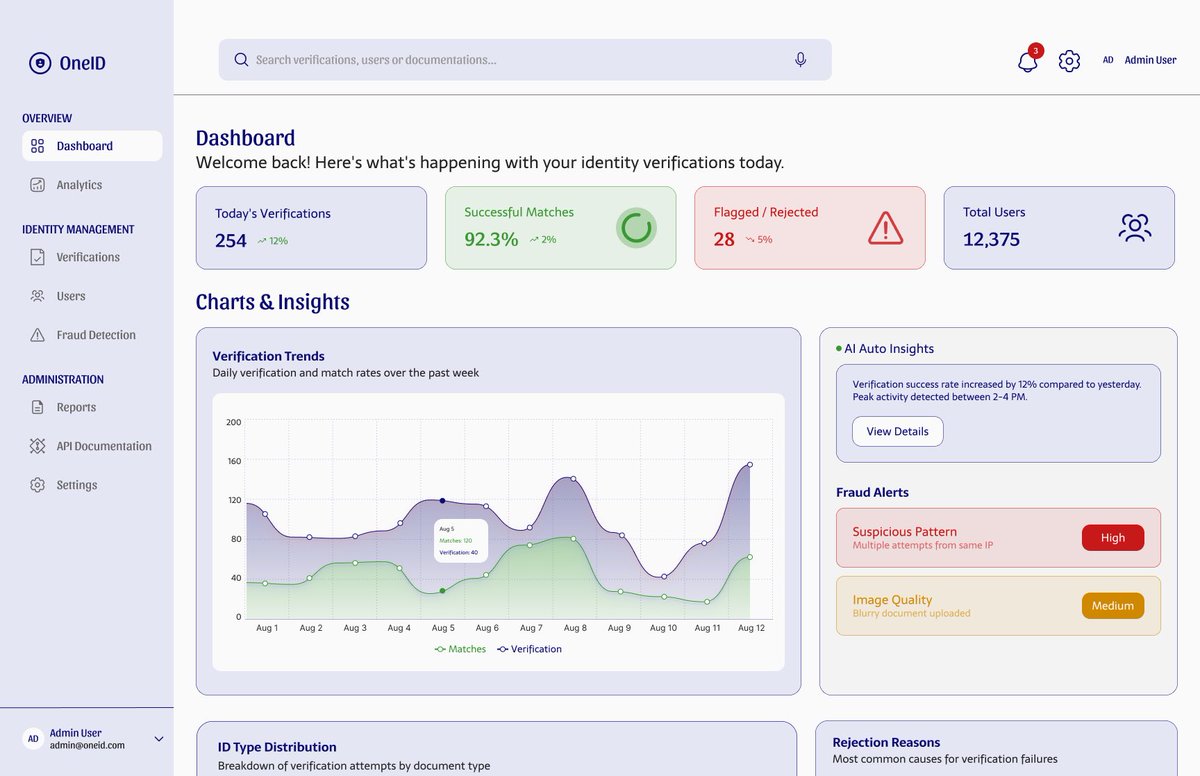The image size is (1200, 776).
Task: Click the High severity badge
Action: click(x=1113, y=538)
